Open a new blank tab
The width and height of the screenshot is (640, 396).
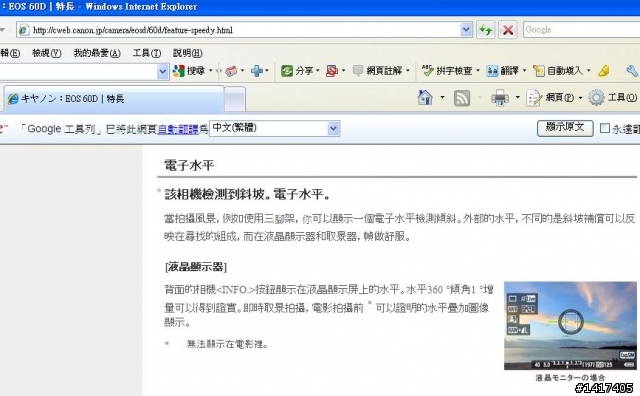click(235, 99)
